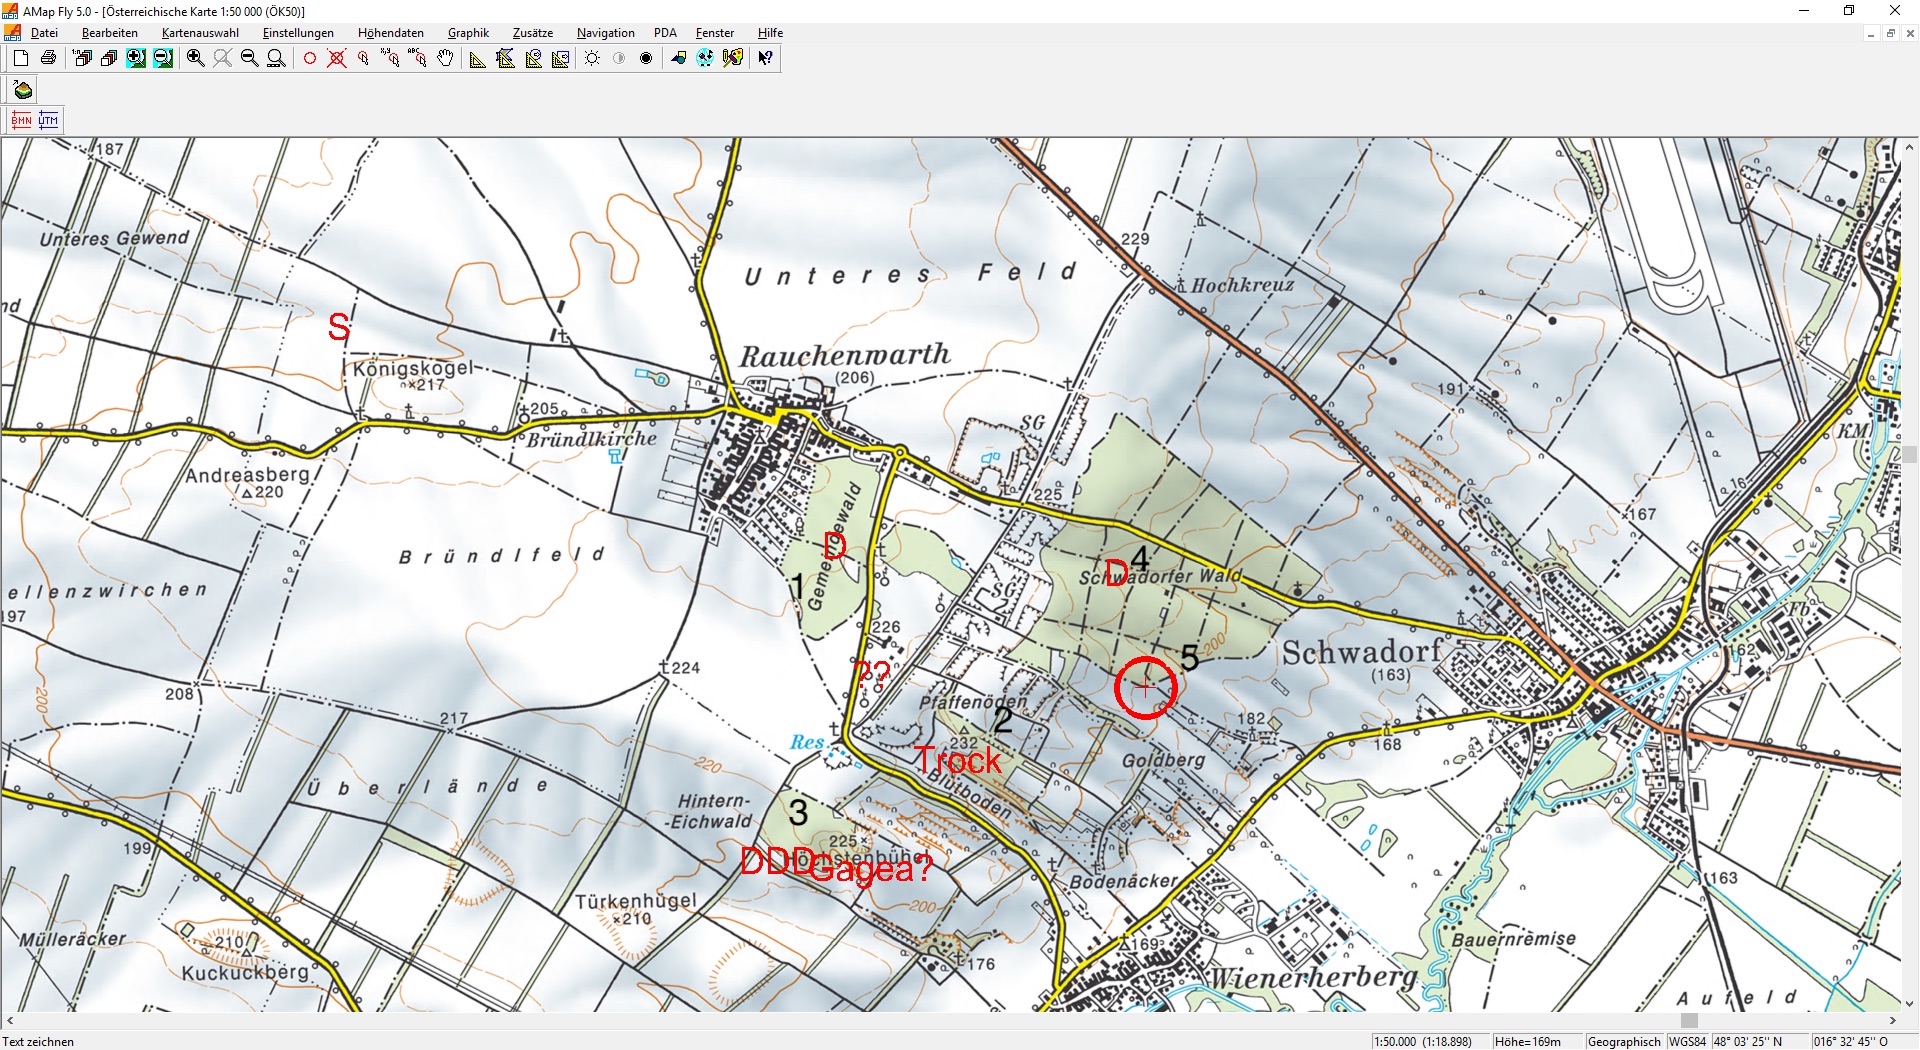Viewport: 1920px width, 1050px height.
Task: Click the pencil and palette drawing icon
Action: (x=733, y=58)
